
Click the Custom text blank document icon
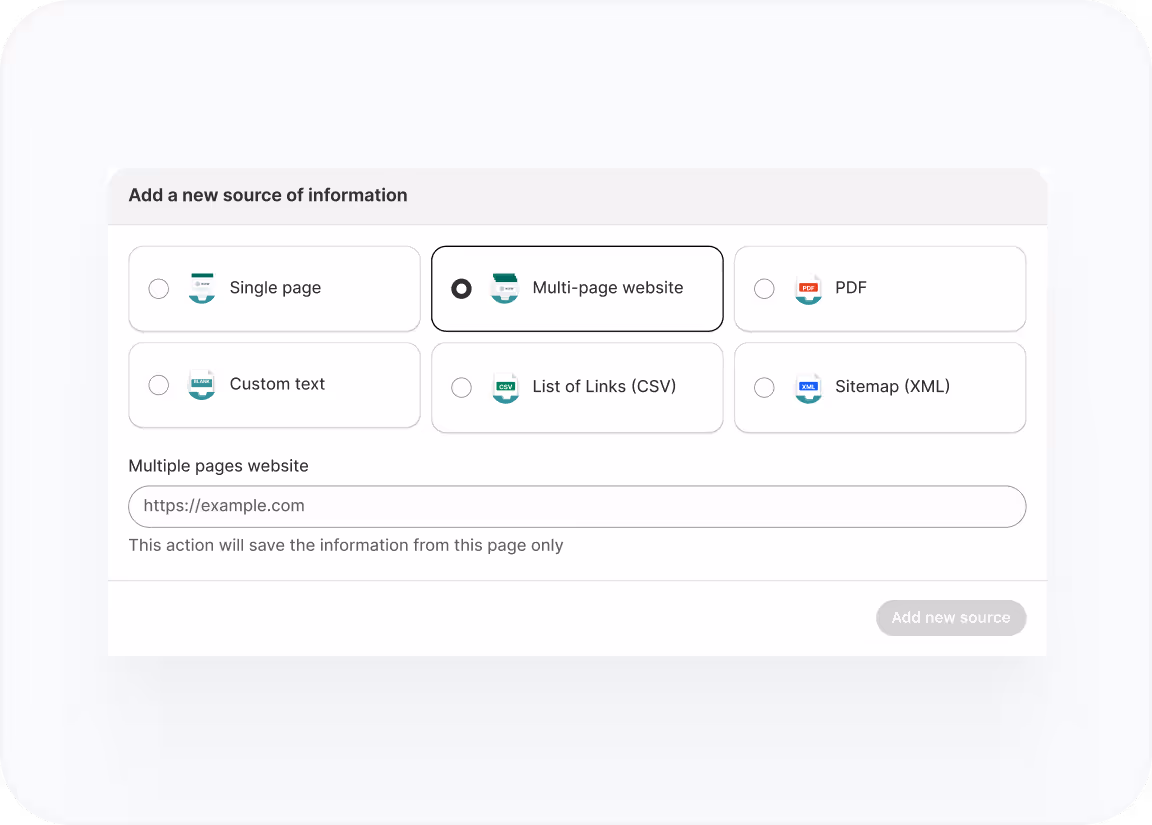(x=202, y=385)
